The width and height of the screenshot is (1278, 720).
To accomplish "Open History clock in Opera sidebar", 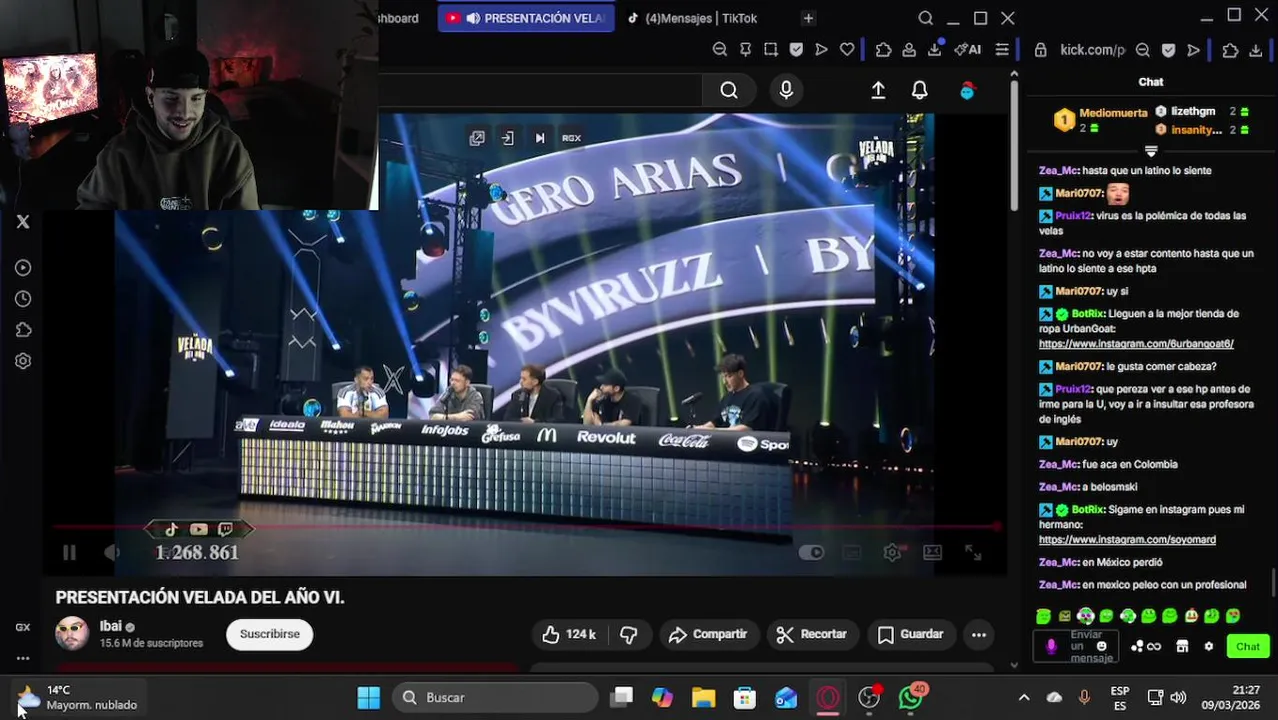I will [23, 299].
